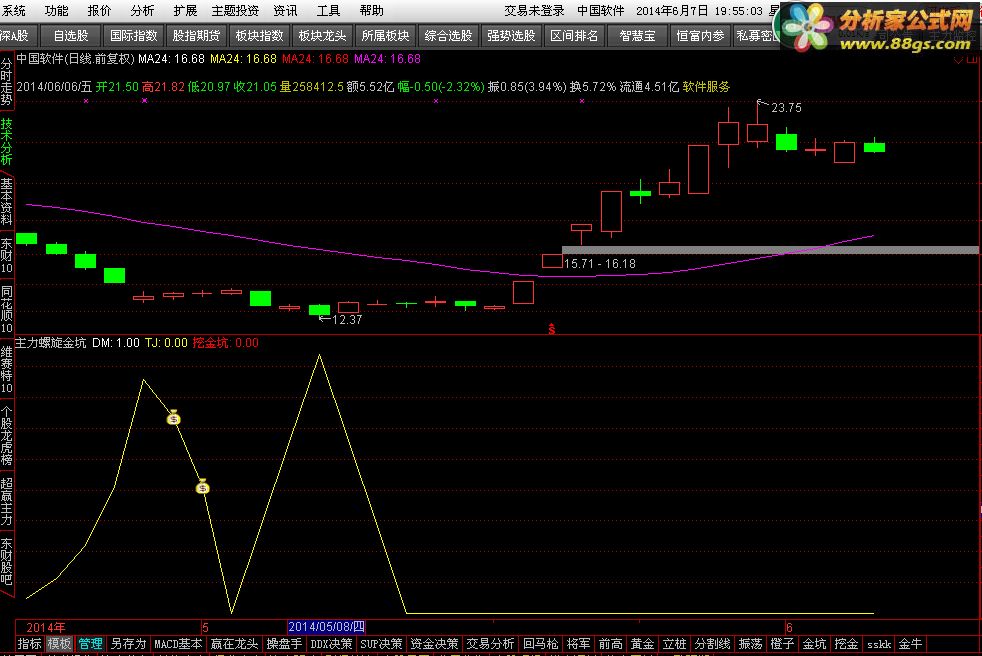This screenshot has width=982, height=656.
Task: Select the 指标 bottom tab
Action: click(x=29, y=643)
